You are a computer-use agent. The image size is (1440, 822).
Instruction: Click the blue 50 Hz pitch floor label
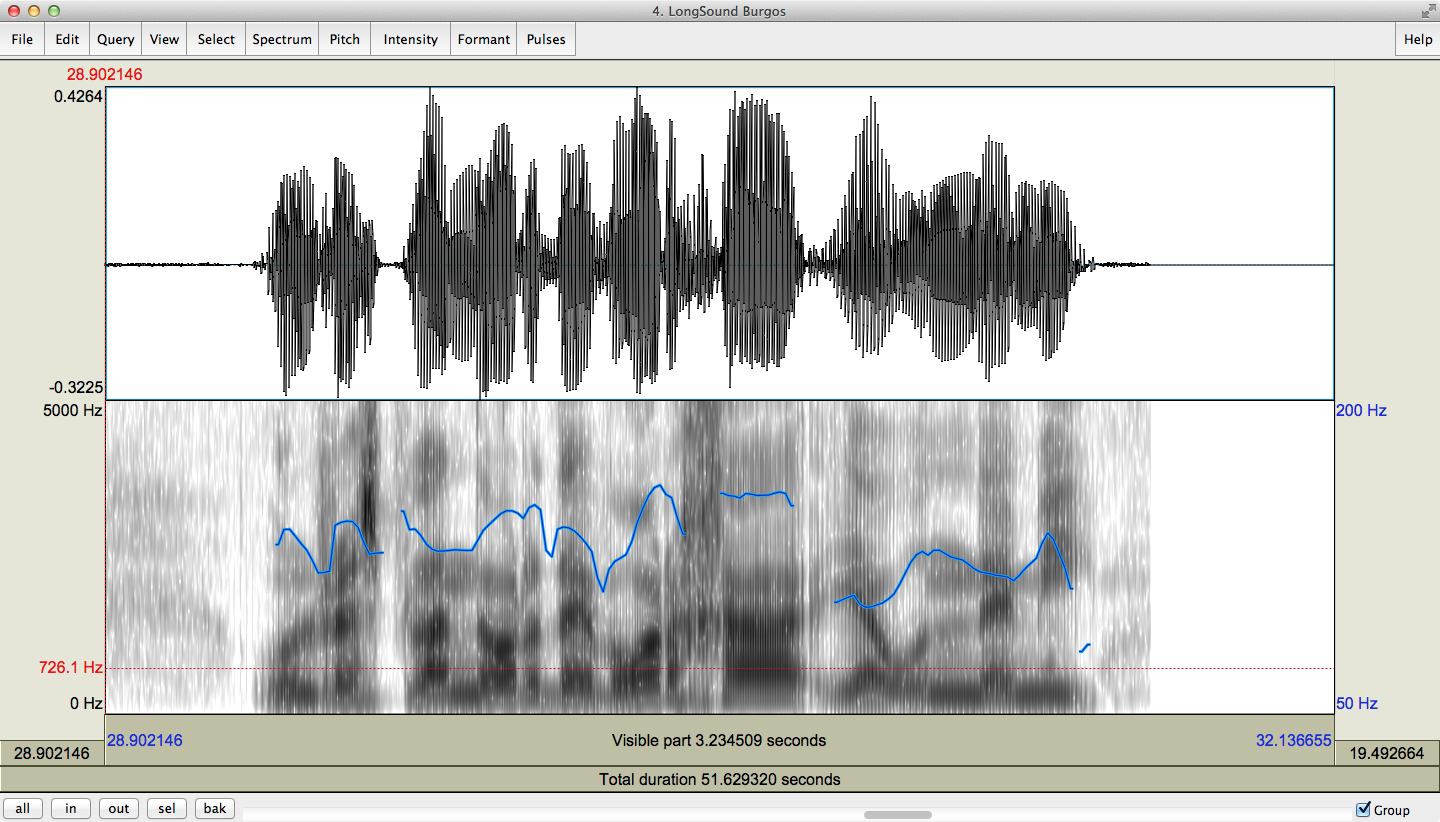click(x=1357, y=703)
